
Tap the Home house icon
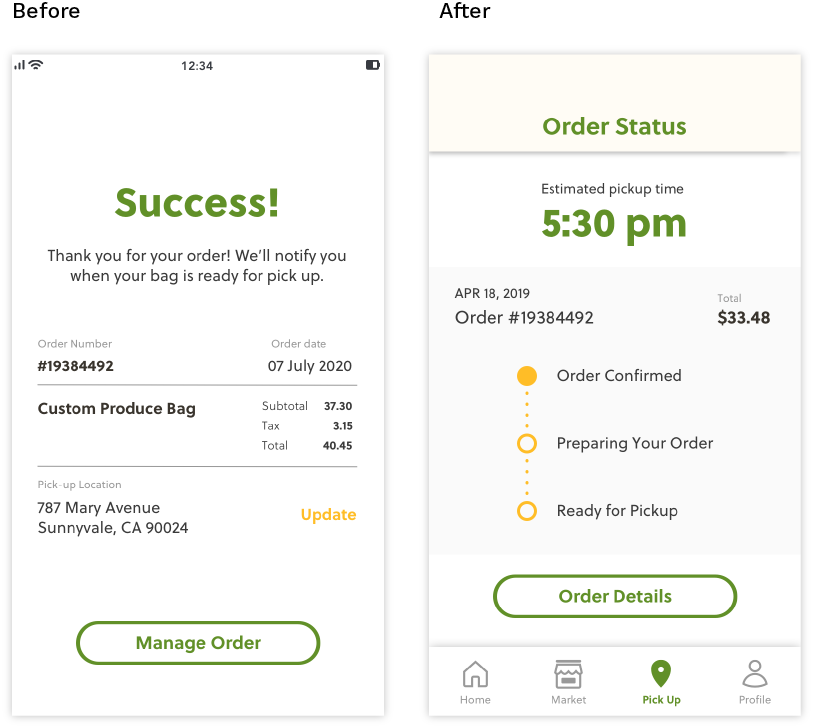coord(475,674)
